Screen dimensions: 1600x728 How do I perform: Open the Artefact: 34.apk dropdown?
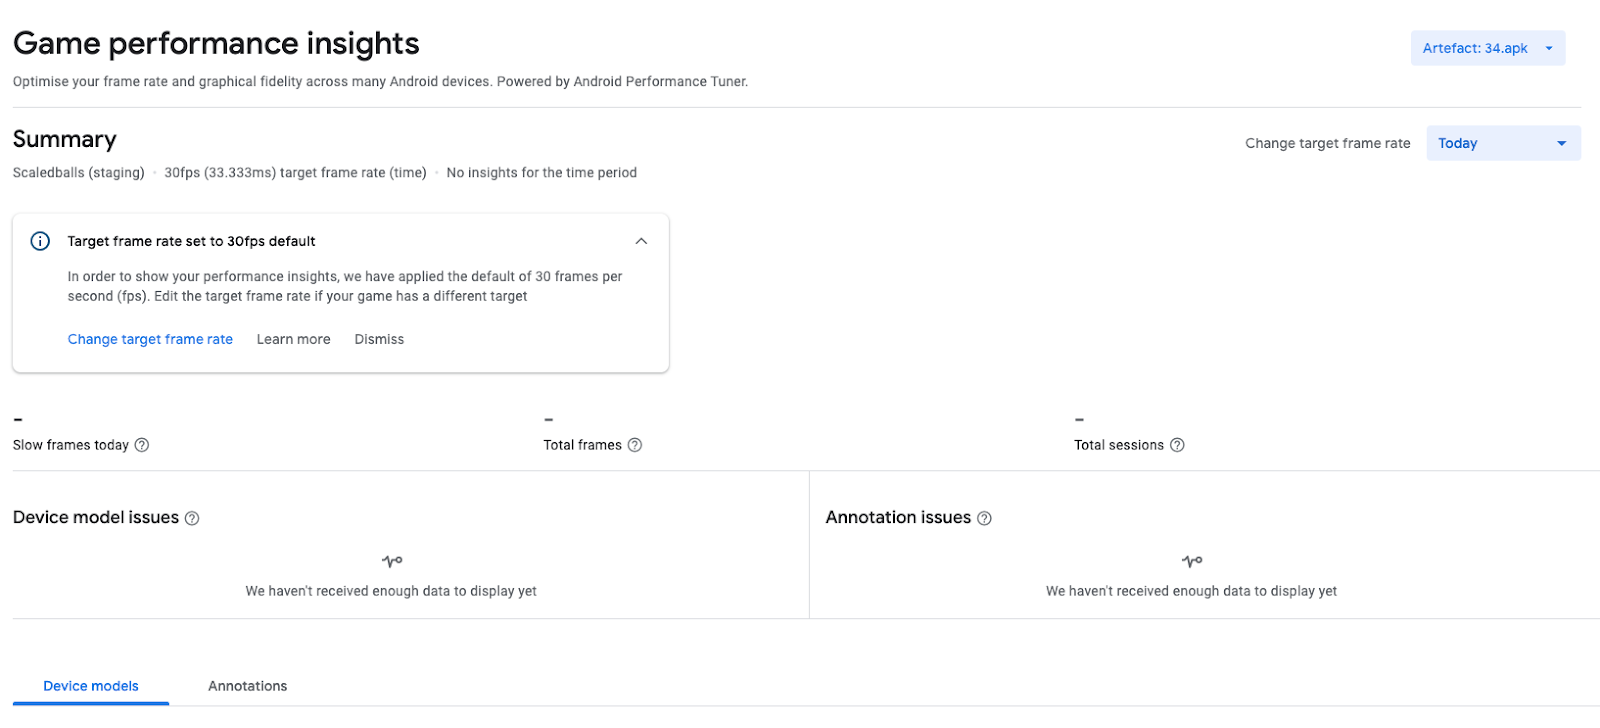[x=1487, y=48]
